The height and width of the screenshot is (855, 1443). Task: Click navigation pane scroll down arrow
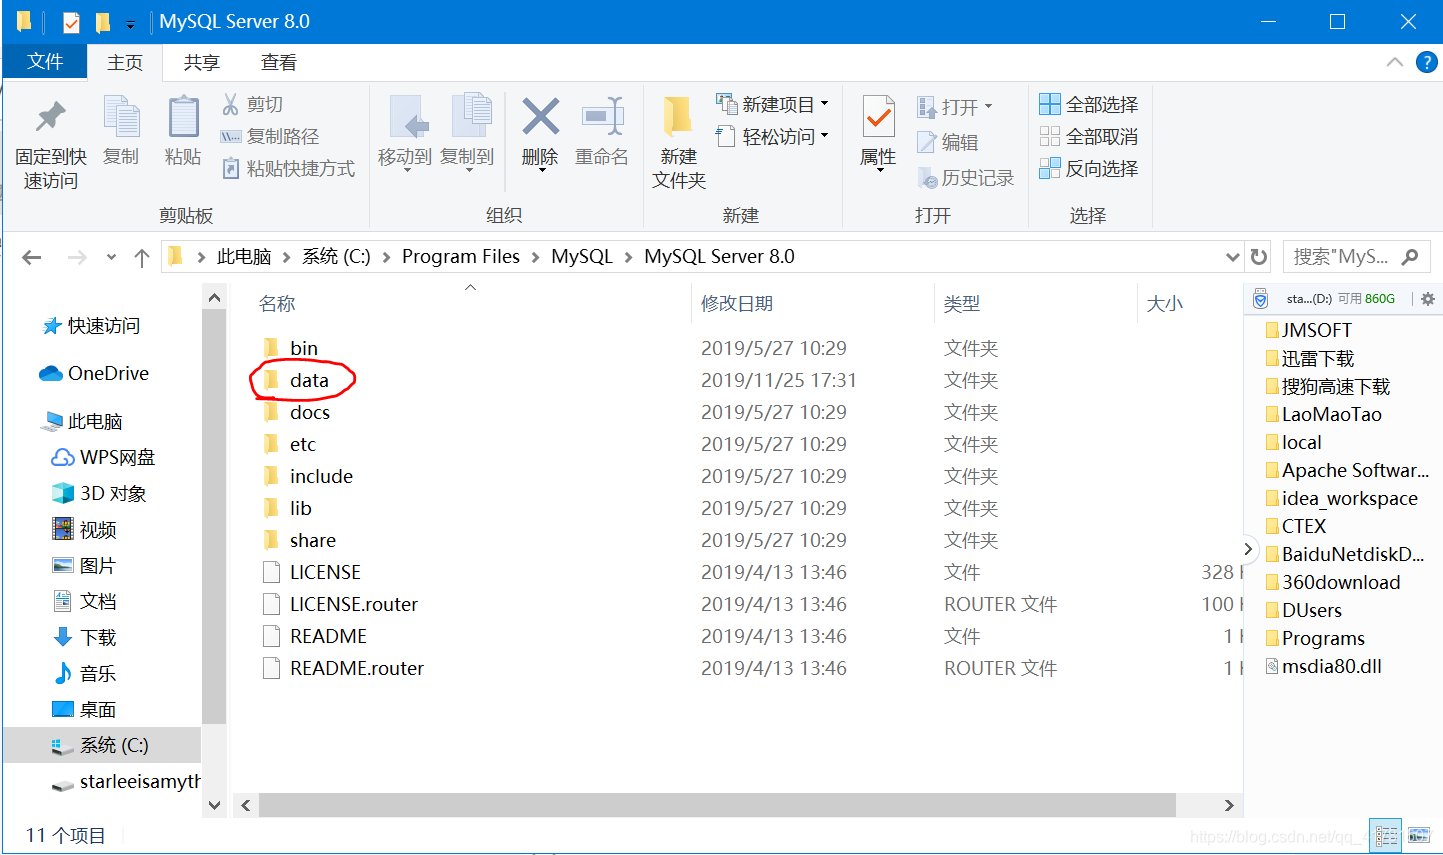pyautogui.click(x=214, y=805)
